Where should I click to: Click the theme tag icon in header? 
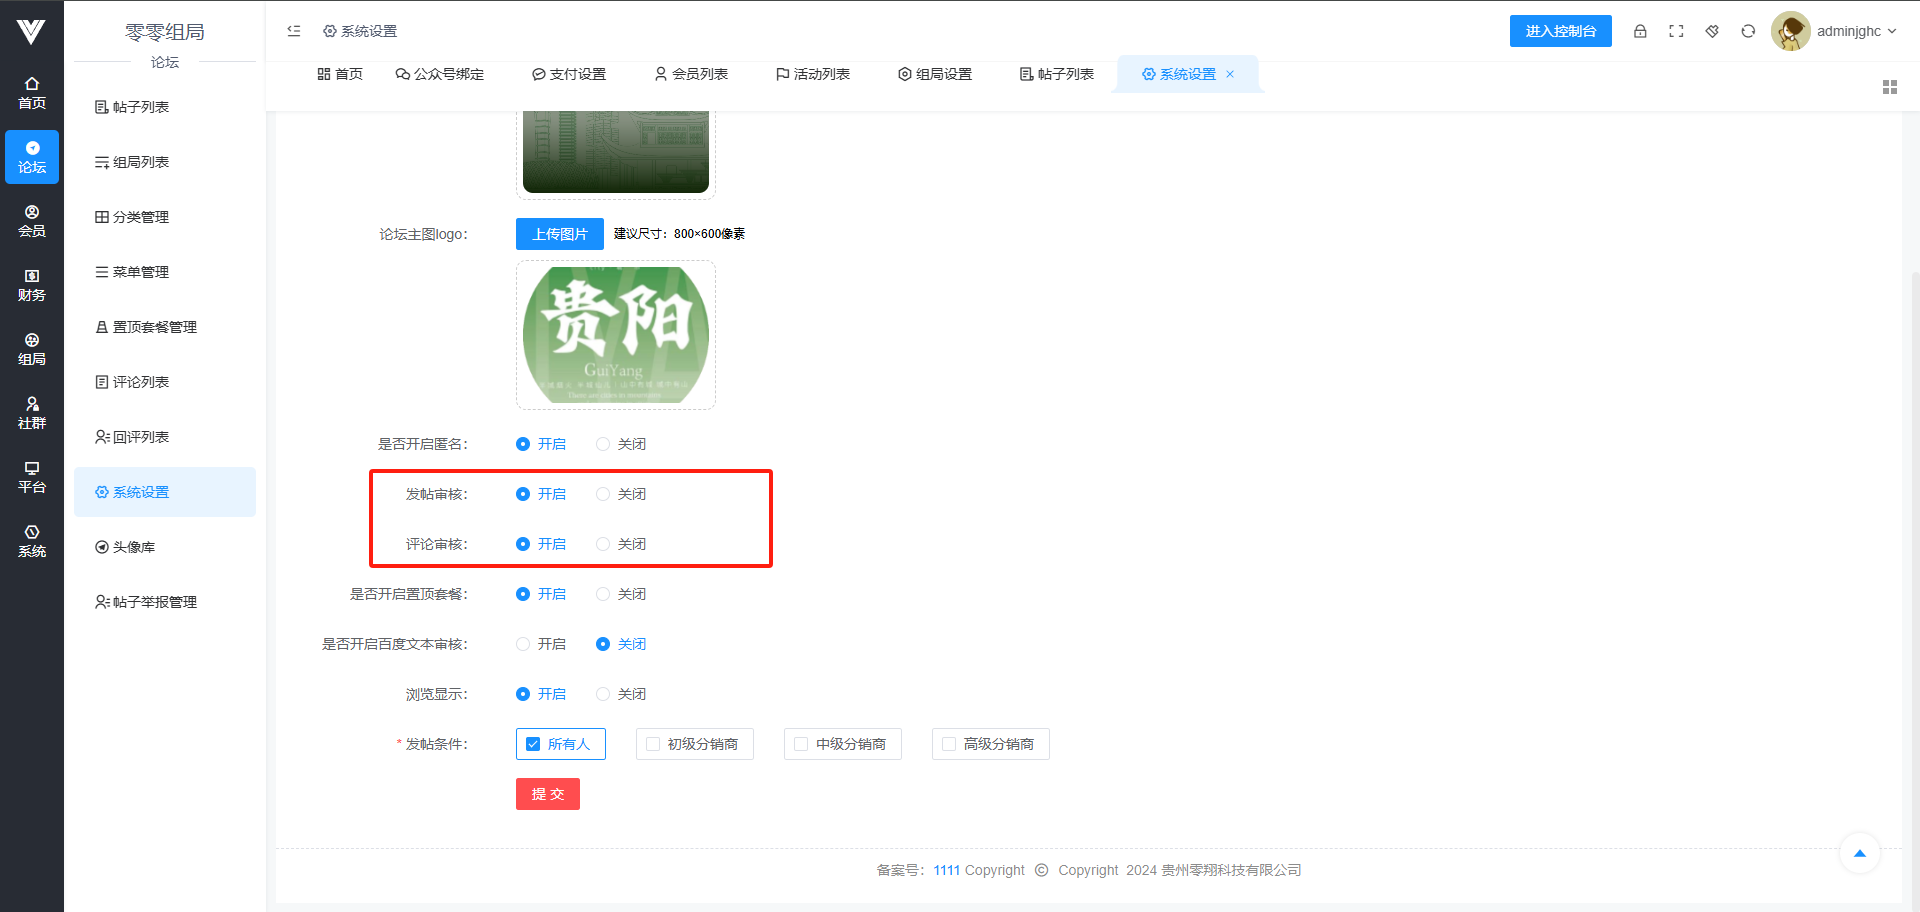pos(1712,31)
